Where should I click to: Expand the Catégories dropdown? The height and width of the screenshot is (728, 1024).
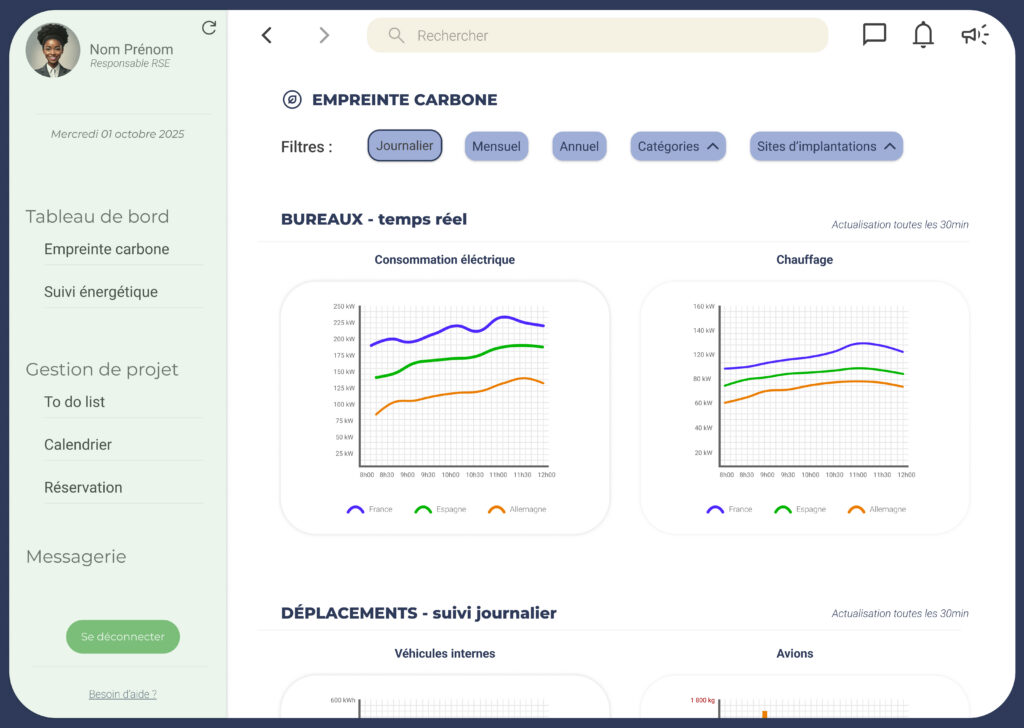pos(678,146)
